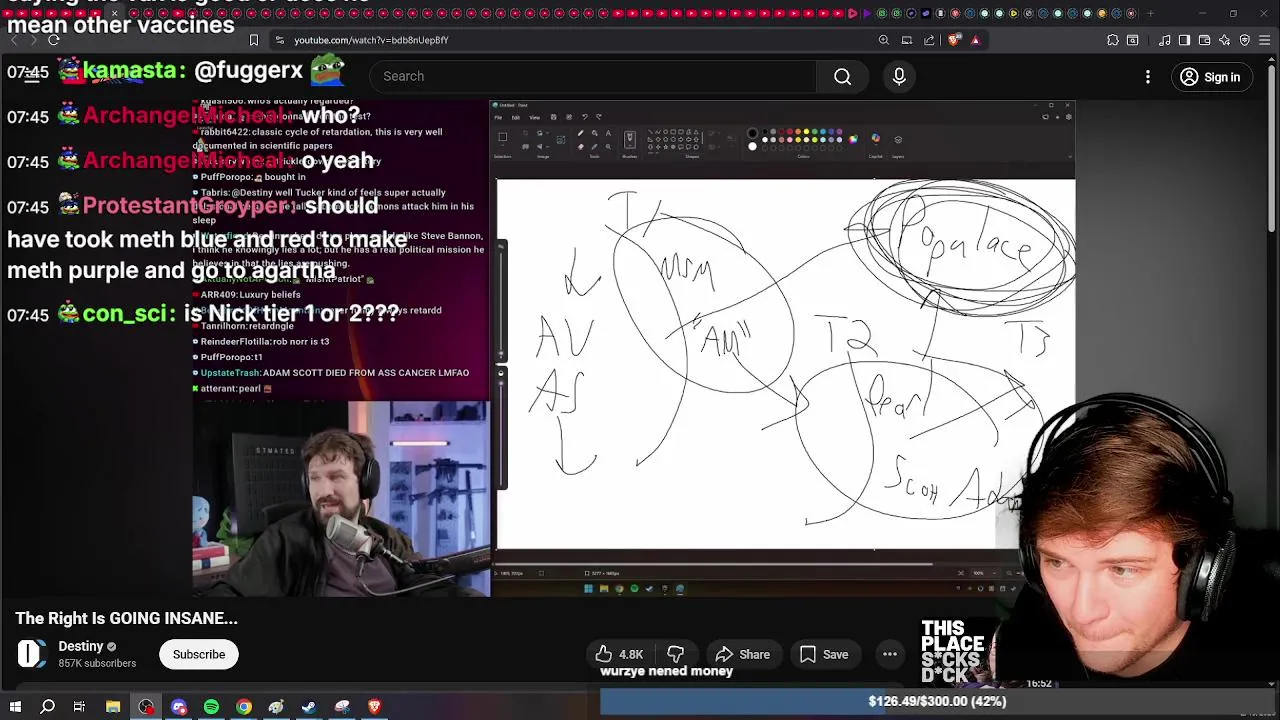Open Spotify from the taskbar
The image size is (1280, 720).
pyautogui.click(x=211, y=707)
